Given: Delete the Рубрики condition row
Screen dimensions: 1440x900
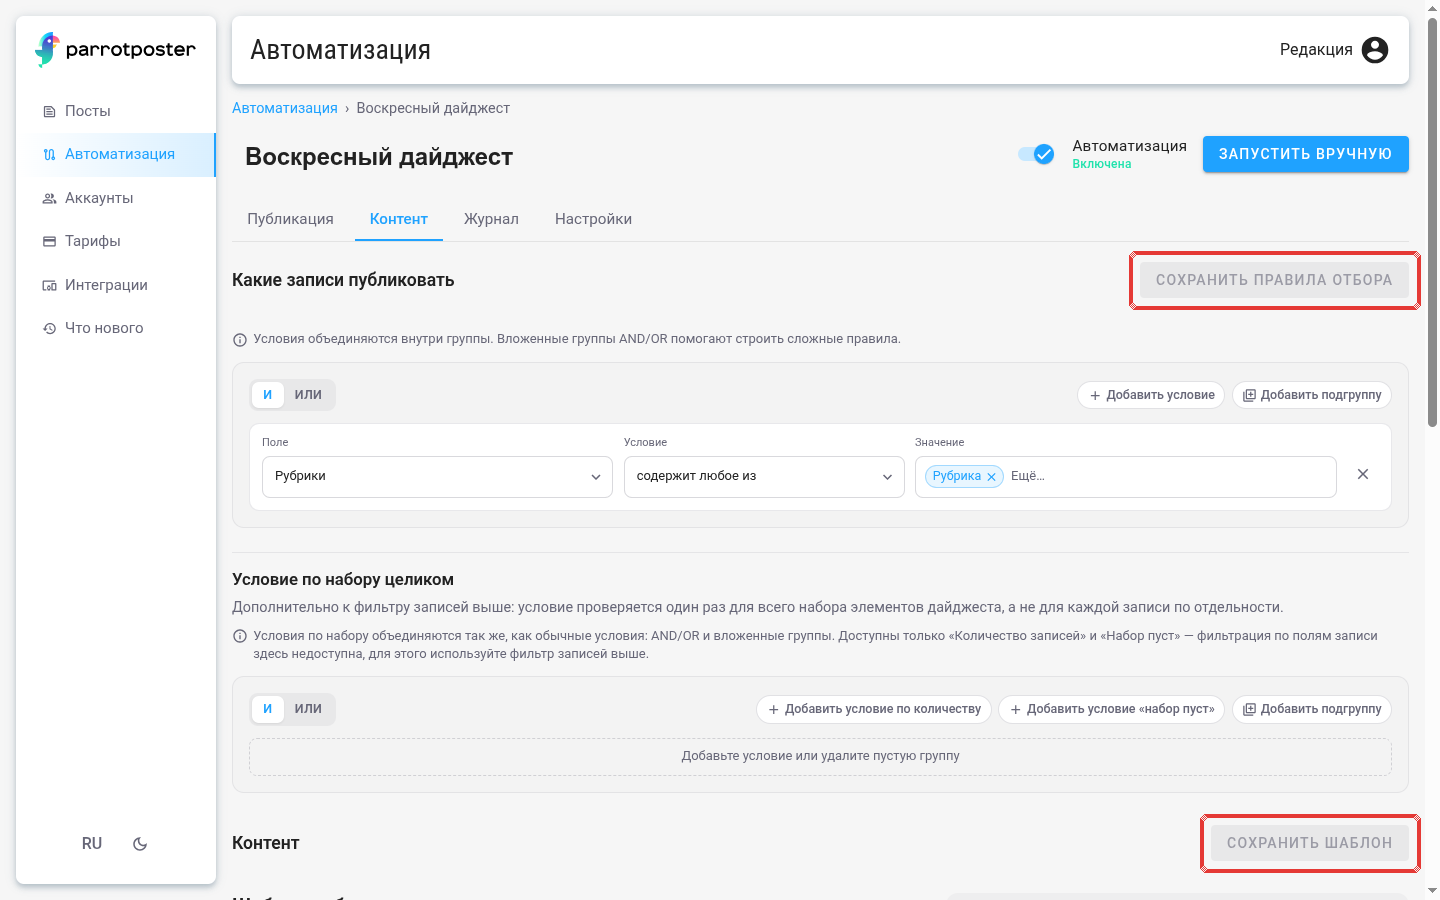Looking at the screenshot, I should (1363, 474).
